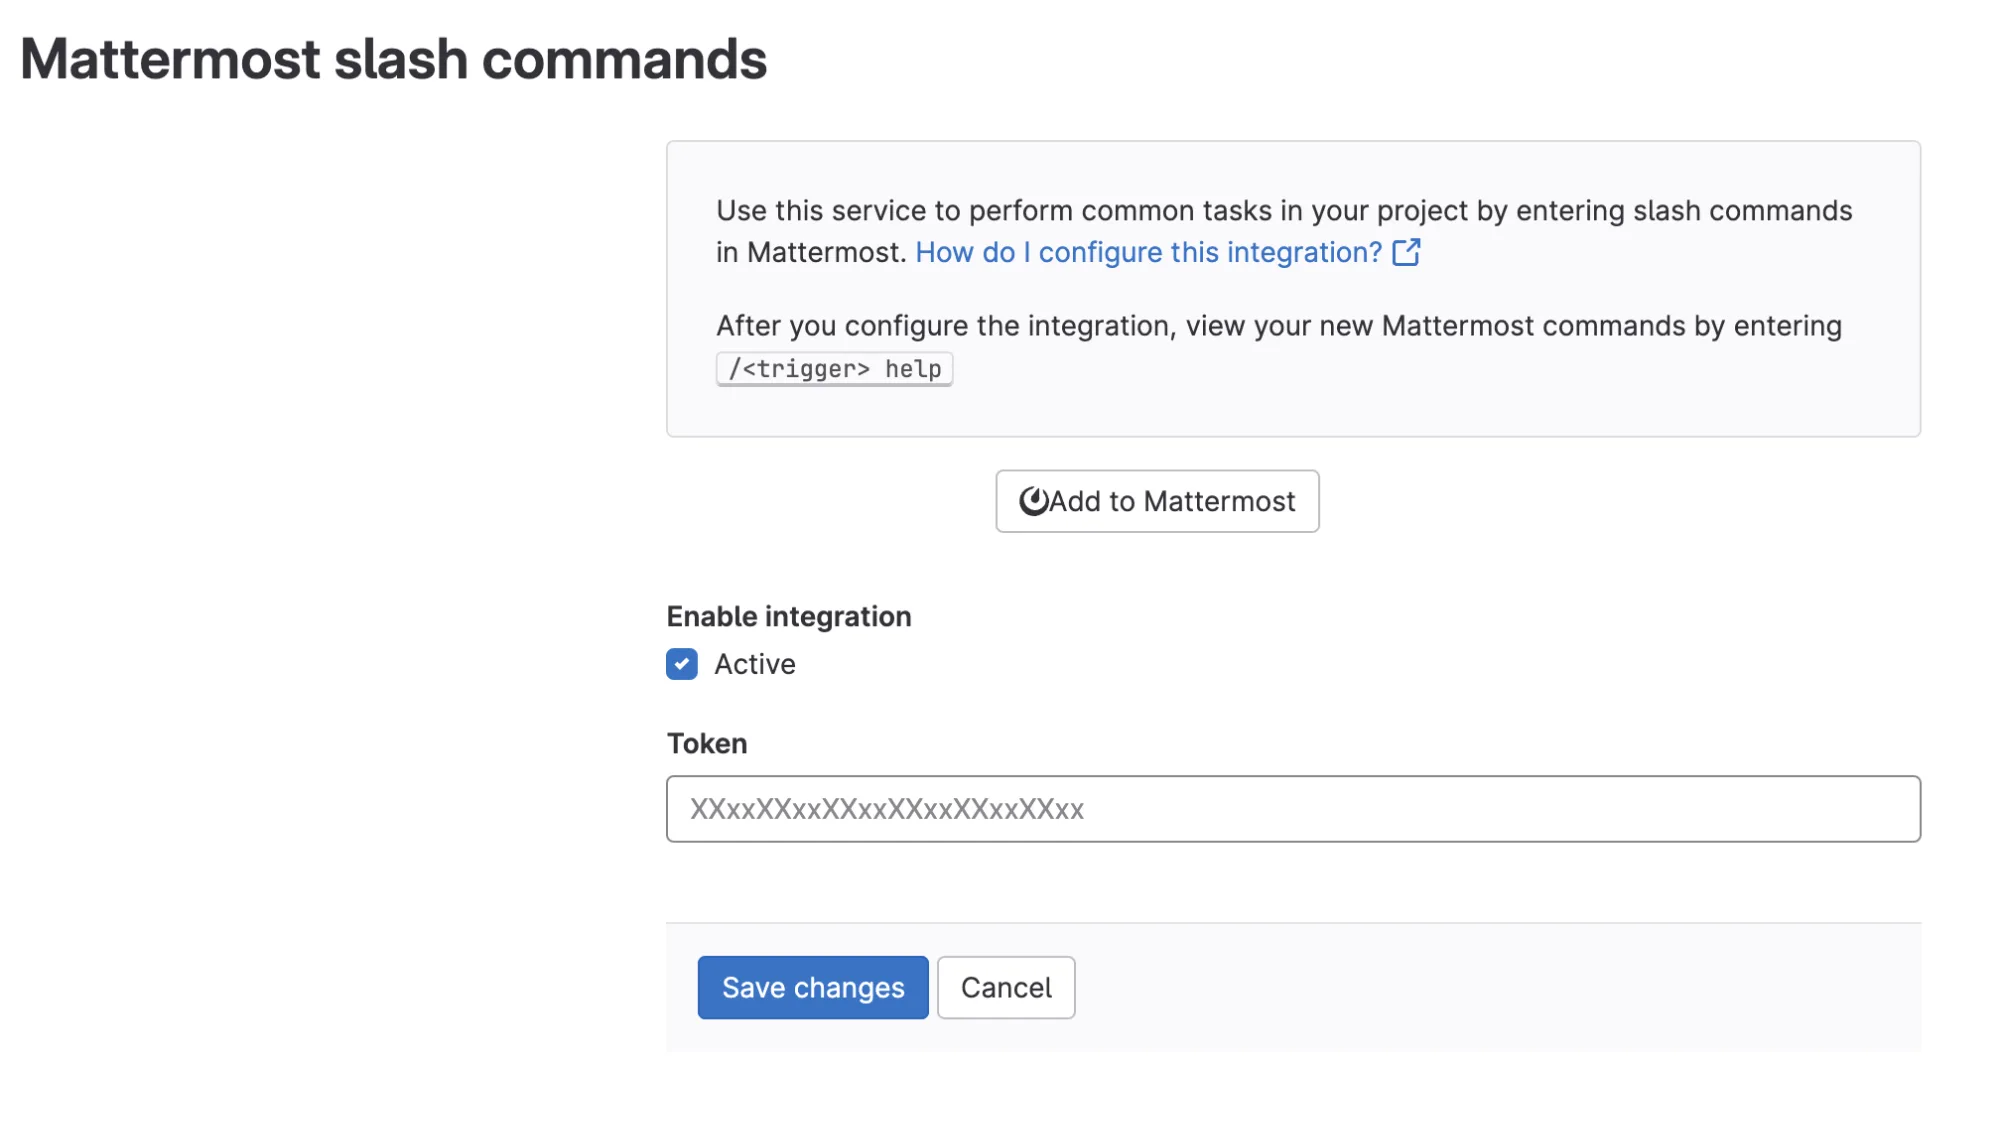
Task: Click the Mattermost logo icon in button
Action: coord(1033,501)
